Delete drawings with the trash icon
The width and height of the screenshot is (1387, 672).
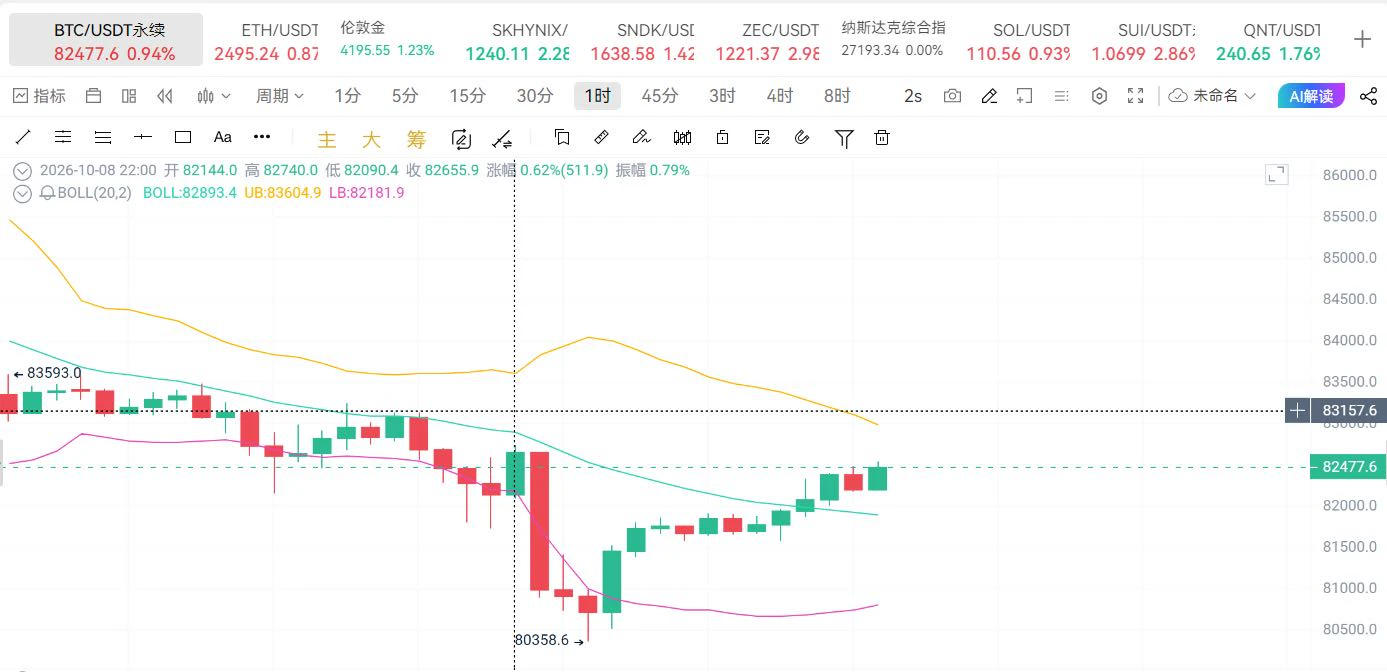(882, 138)
